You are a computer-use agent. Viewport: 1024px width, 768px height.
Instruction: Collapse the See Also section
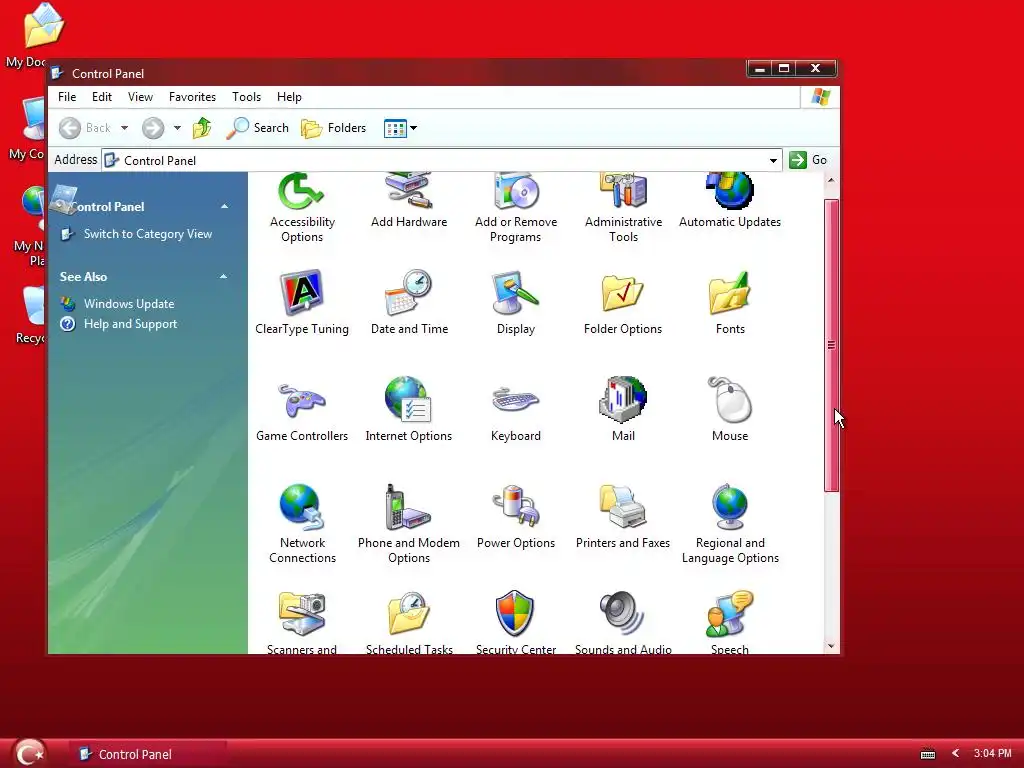point(223,277)
